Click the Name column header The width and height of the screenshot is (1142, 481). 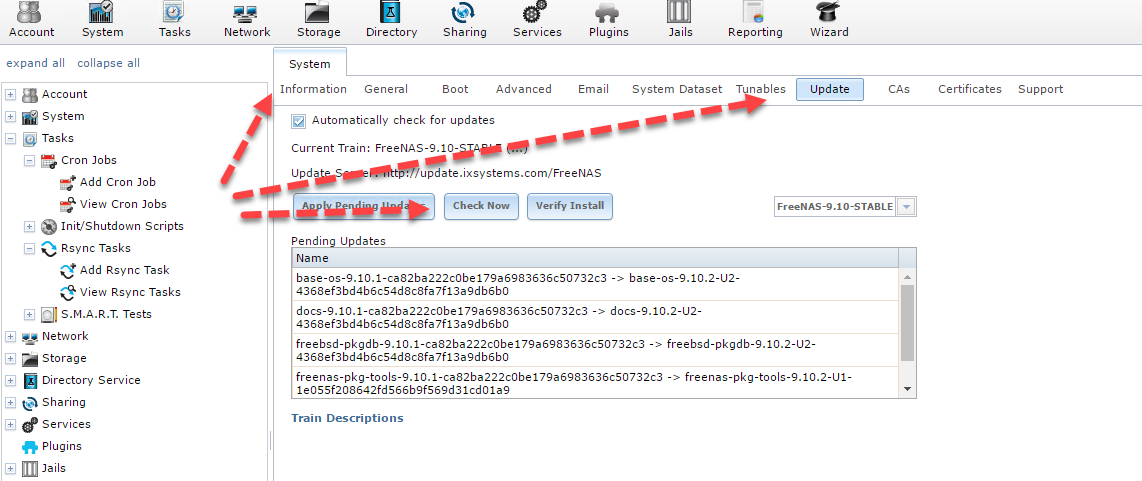(x=595, y=258)
